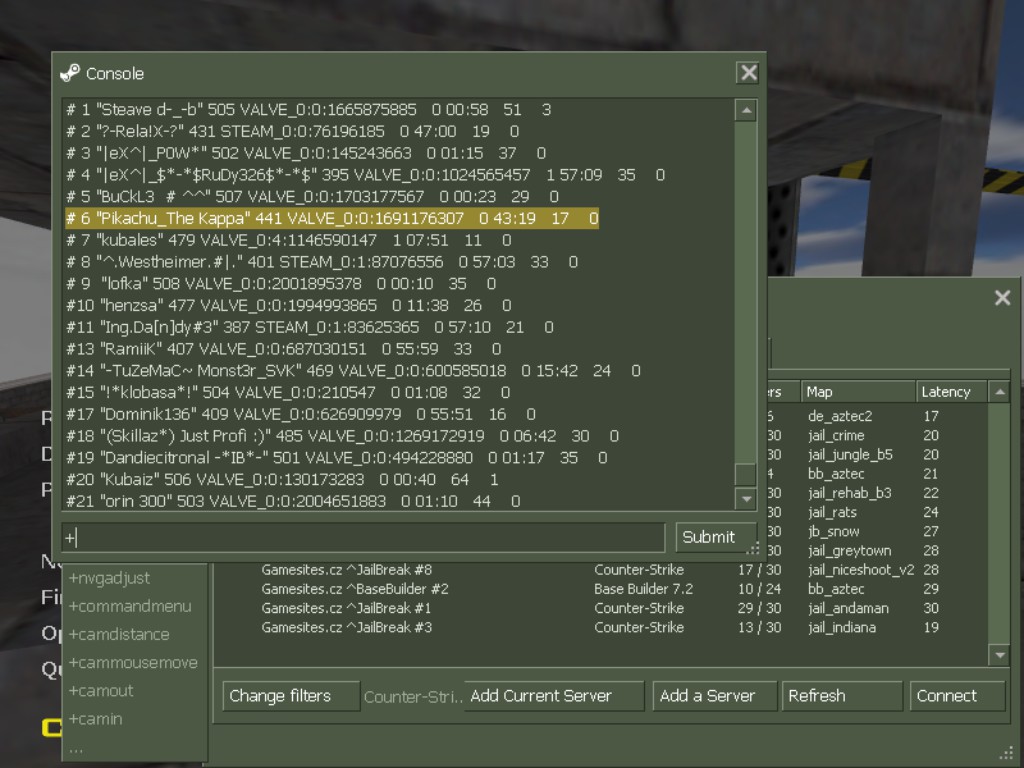1024x768 pixels.
Task: Click the "-TuZeMaC~ Monst3r_SVK" player line
Action: 353,371
